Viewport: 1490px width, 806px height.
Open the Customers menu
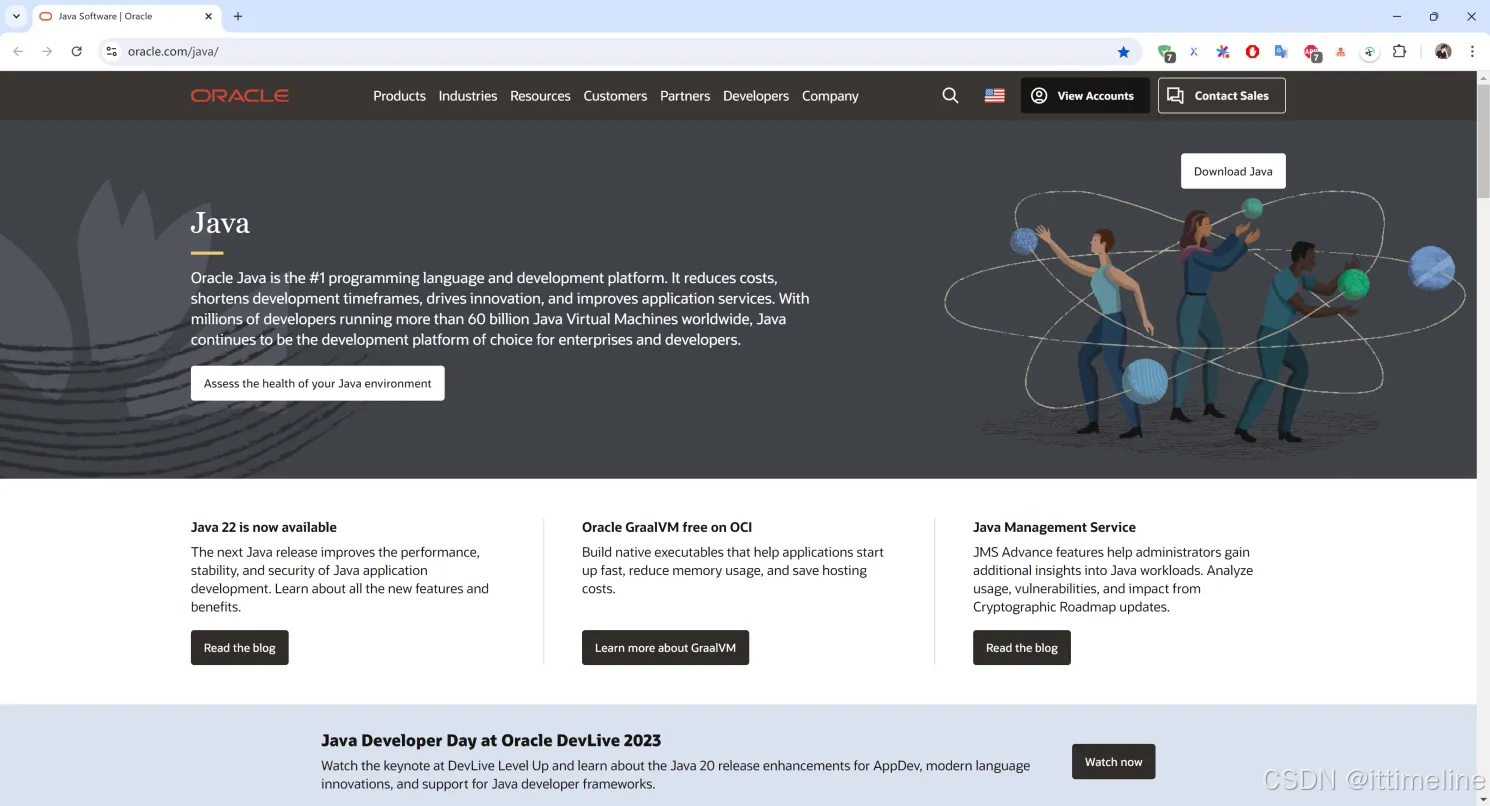point(615,96)
